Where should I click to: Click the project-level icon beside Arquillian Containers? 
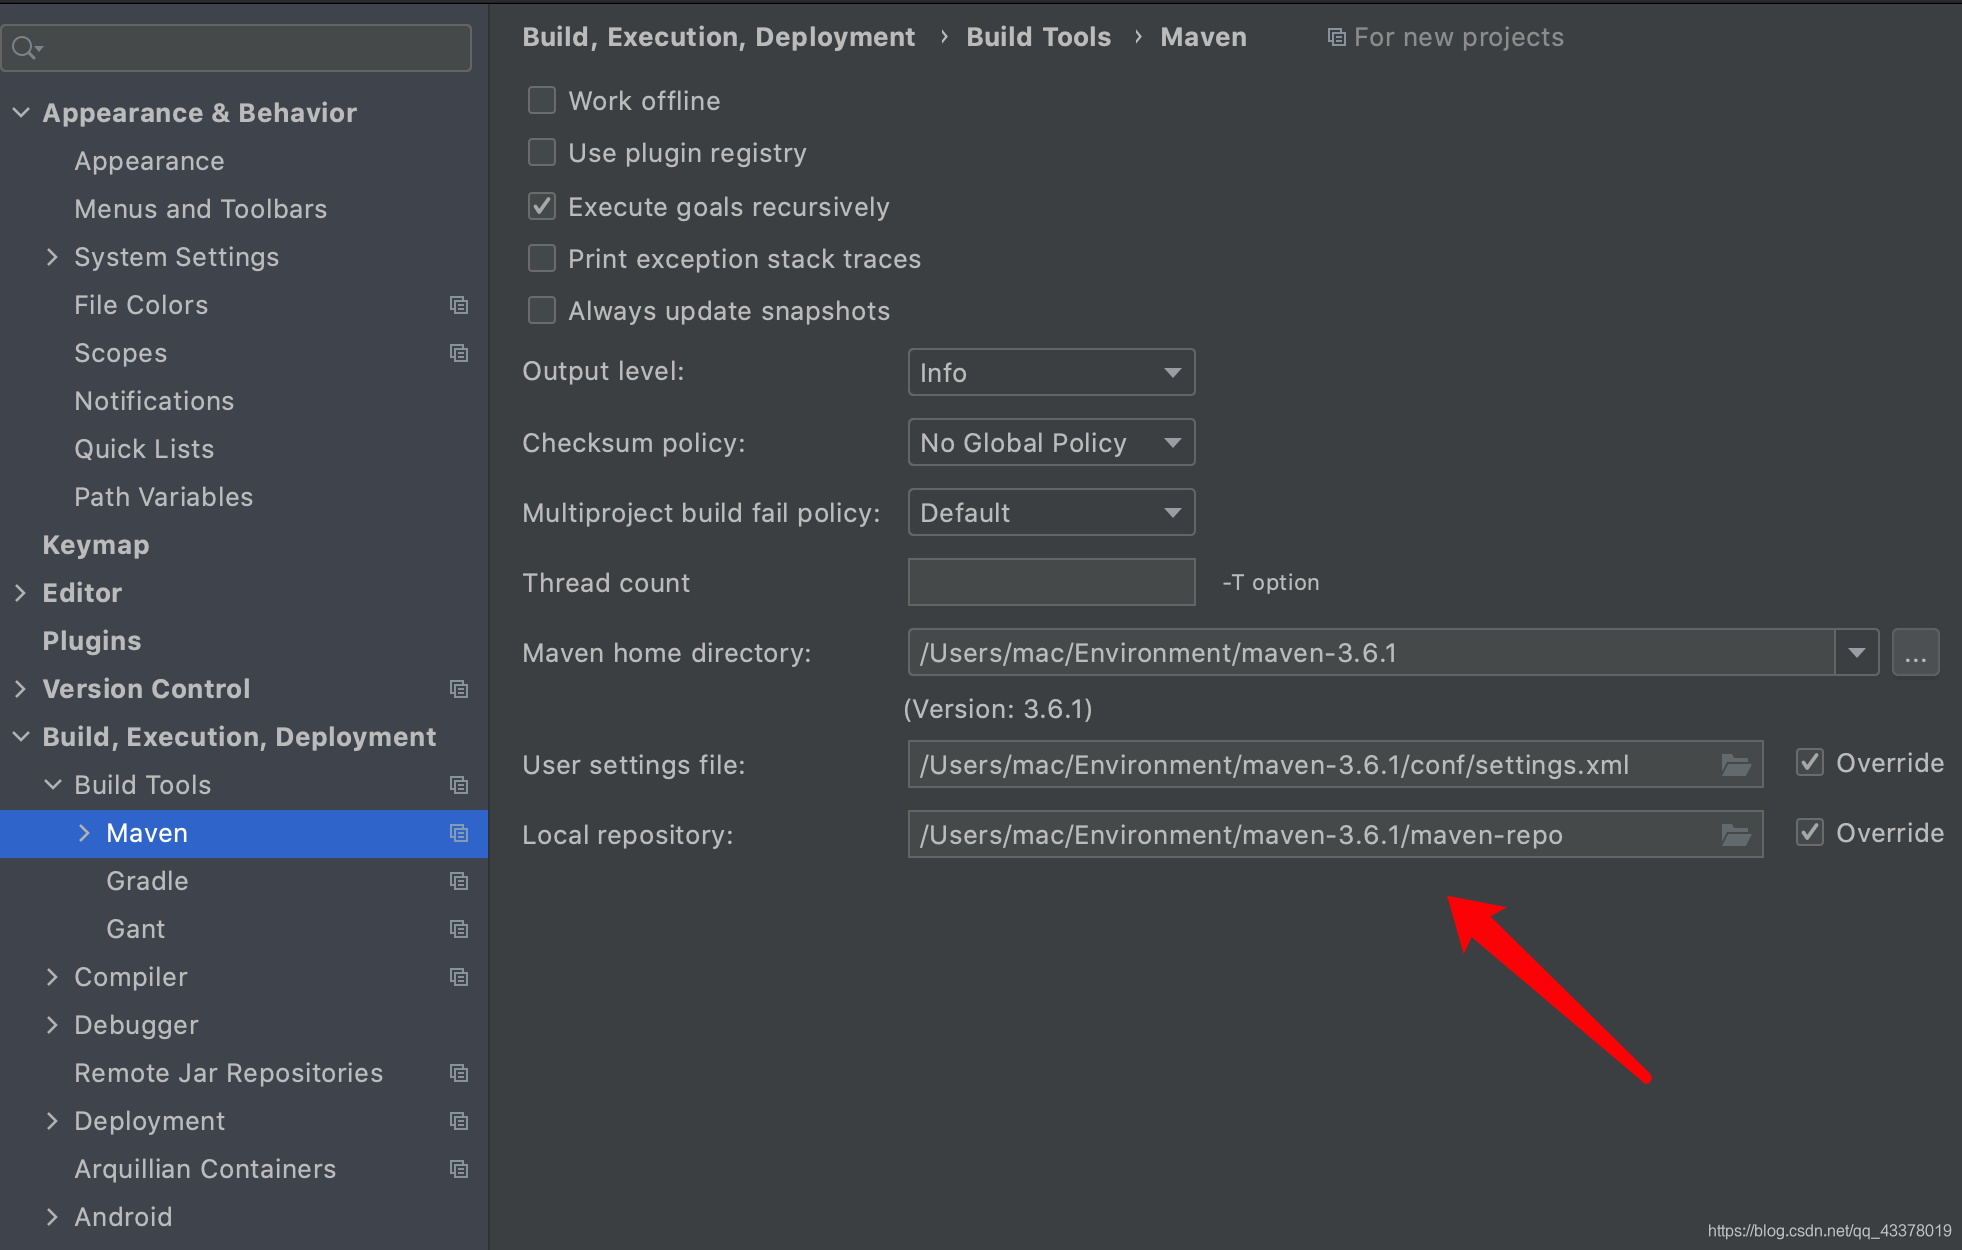(x=459, y=1169)
